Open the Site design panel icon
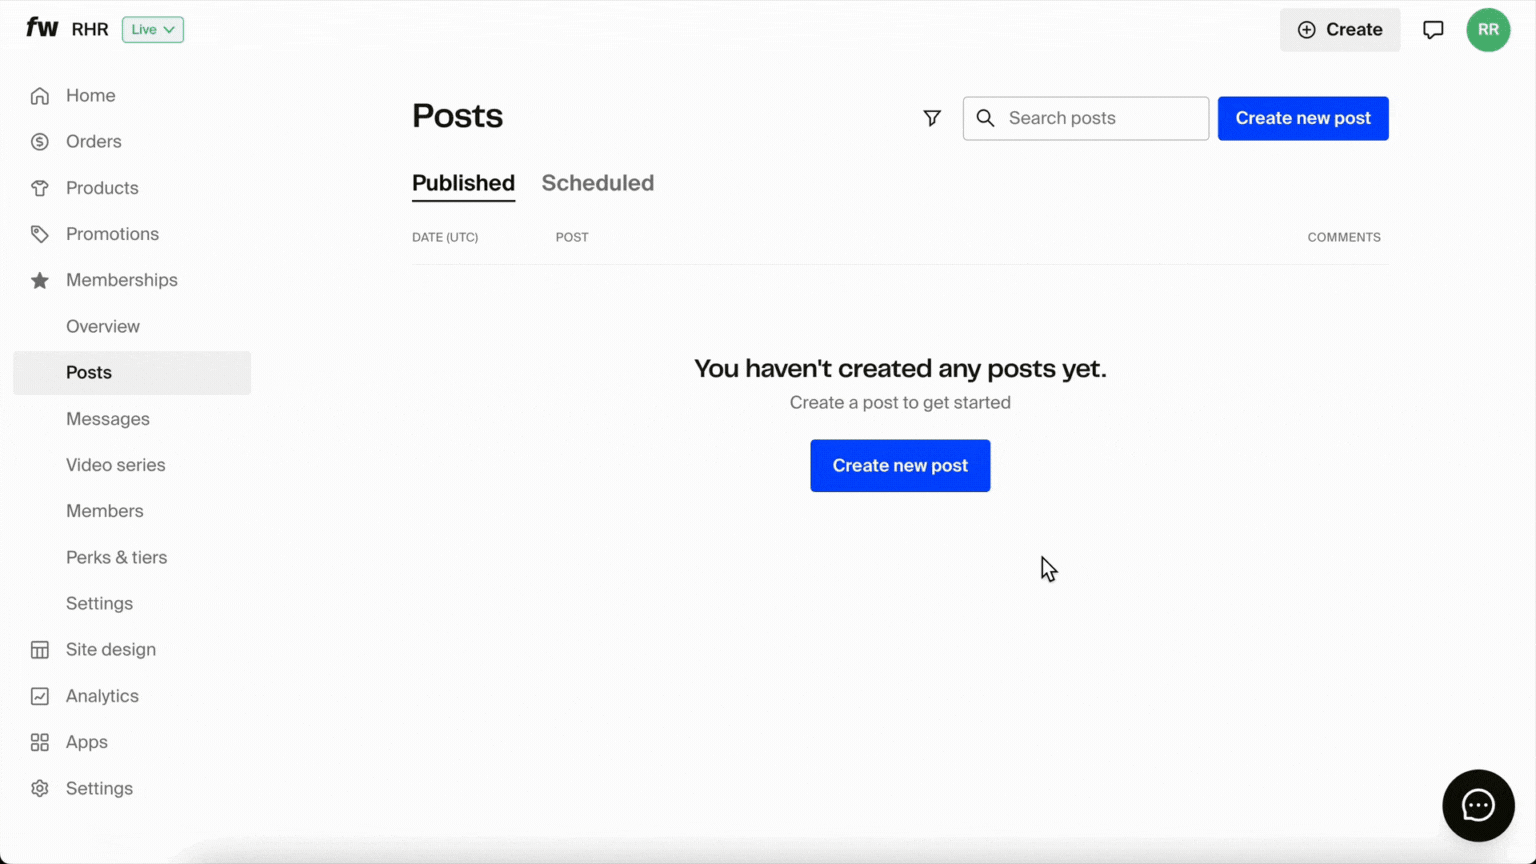The image size is (1536, 864). (x=40, y=649)
